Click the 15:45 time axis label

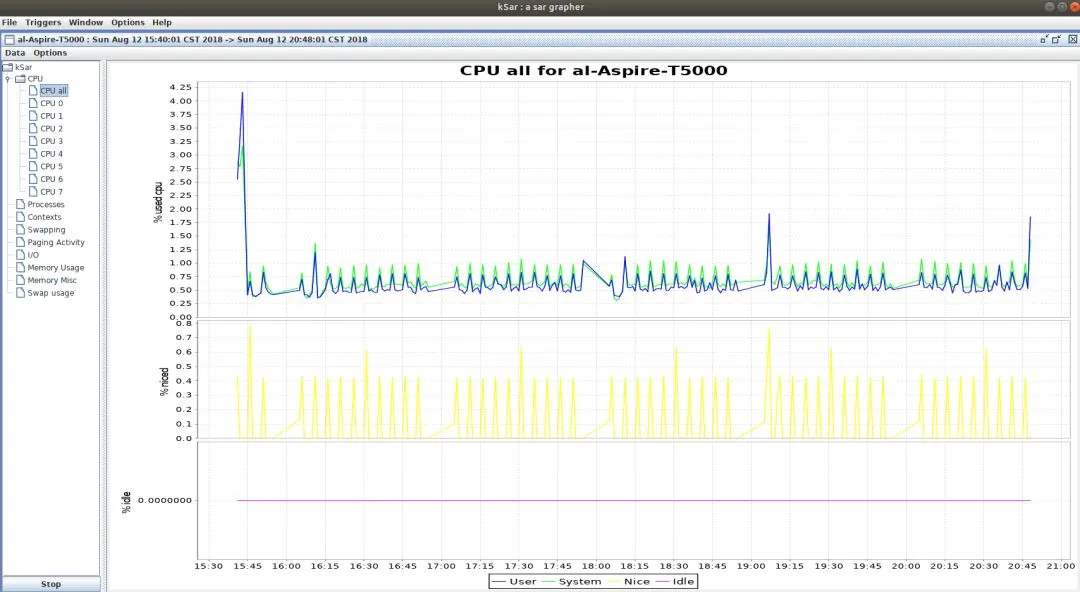247,566
